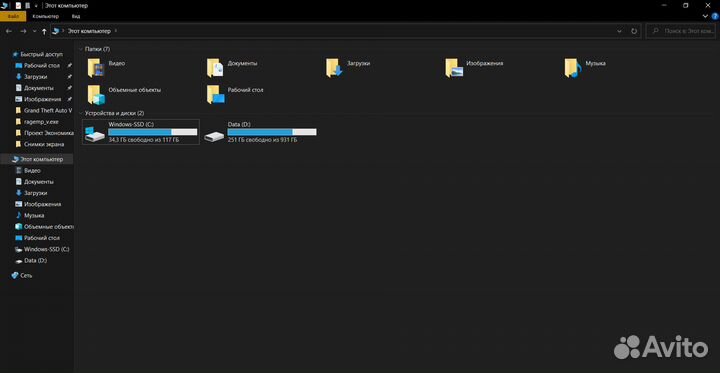The width and height of the screenshot is (720, 373).
Task: Open the Изображения folder in the Папки group
Action: tap(474, 68)
